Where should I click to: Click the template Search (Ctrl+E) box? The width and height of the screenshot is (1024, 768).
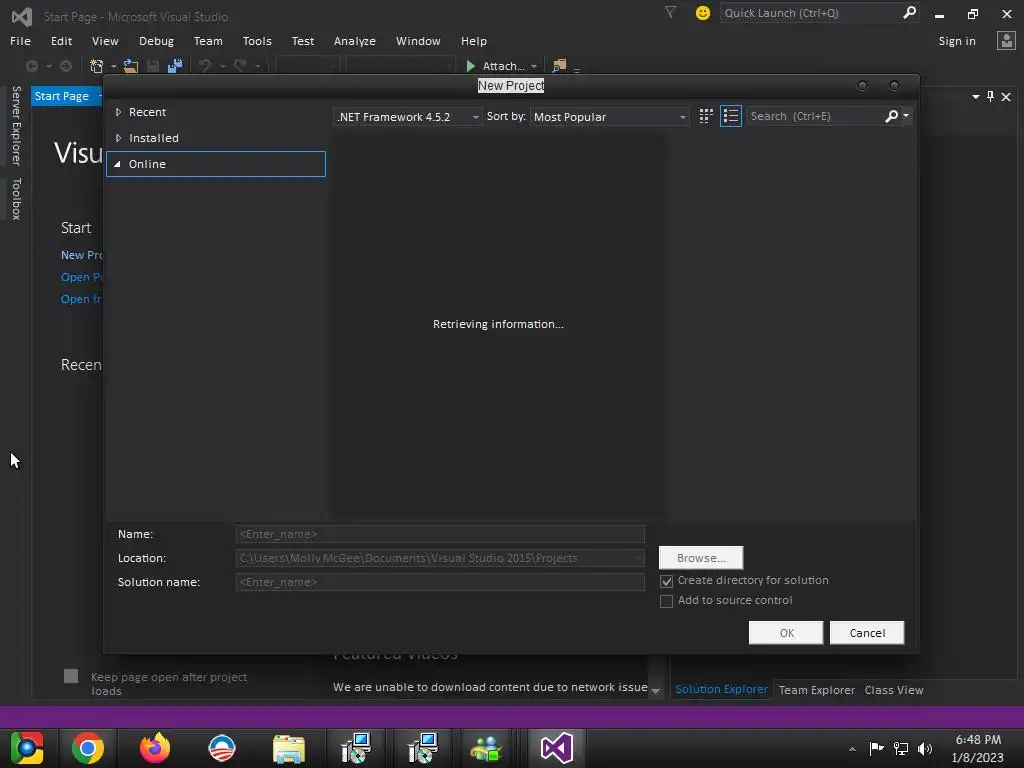[814, 116]
